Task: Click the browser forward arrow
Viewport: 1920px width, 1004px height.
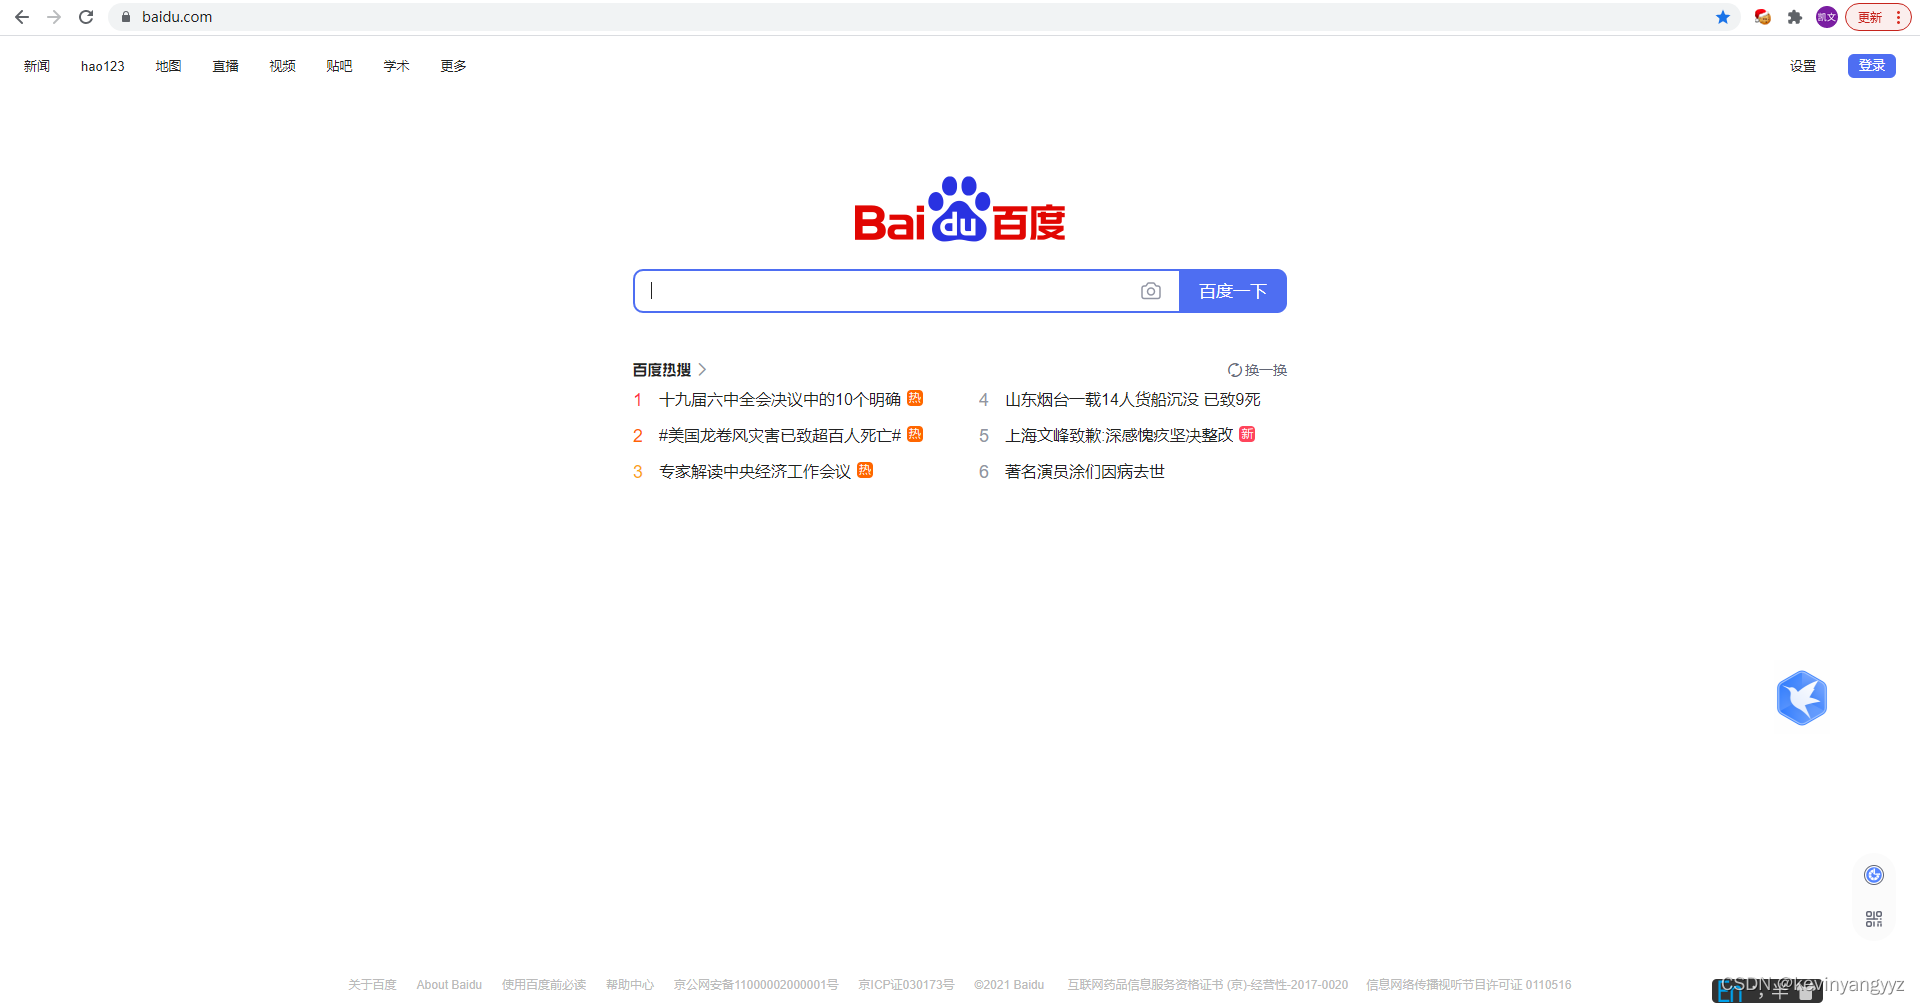Action: 54,17
